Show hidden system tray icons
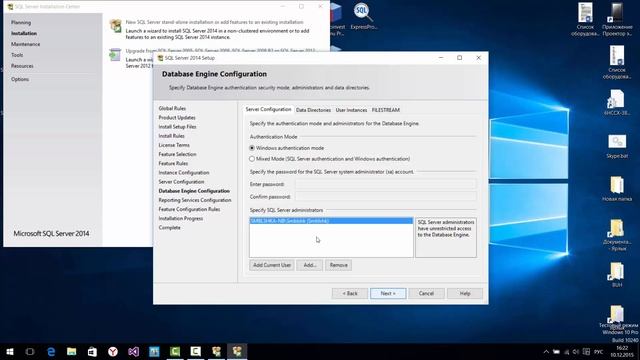The height and width of the screenshot is (360, 640). pos(546,351)
